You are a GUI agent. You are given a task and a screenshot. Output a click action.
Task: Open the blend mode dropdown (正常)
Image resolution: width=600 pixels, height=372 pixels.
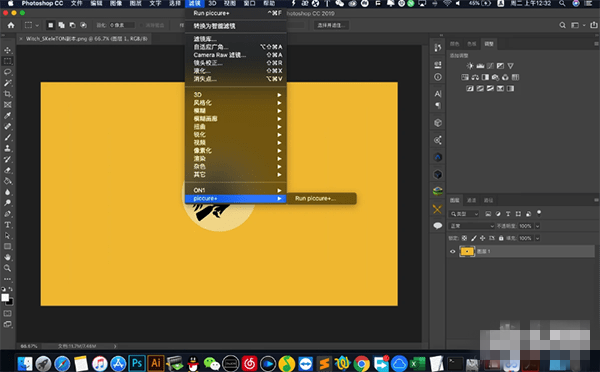[x=472, y=226]
